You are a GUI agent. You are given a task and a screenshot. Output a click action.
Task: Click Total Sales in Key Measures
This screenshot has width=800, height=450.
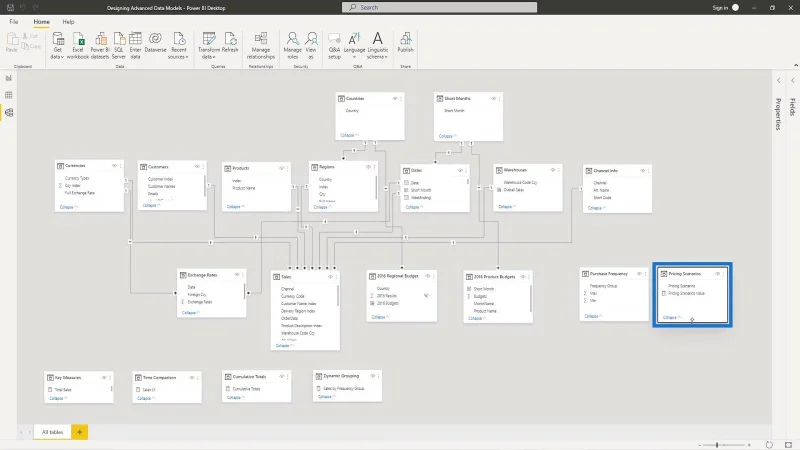[63, 390]
